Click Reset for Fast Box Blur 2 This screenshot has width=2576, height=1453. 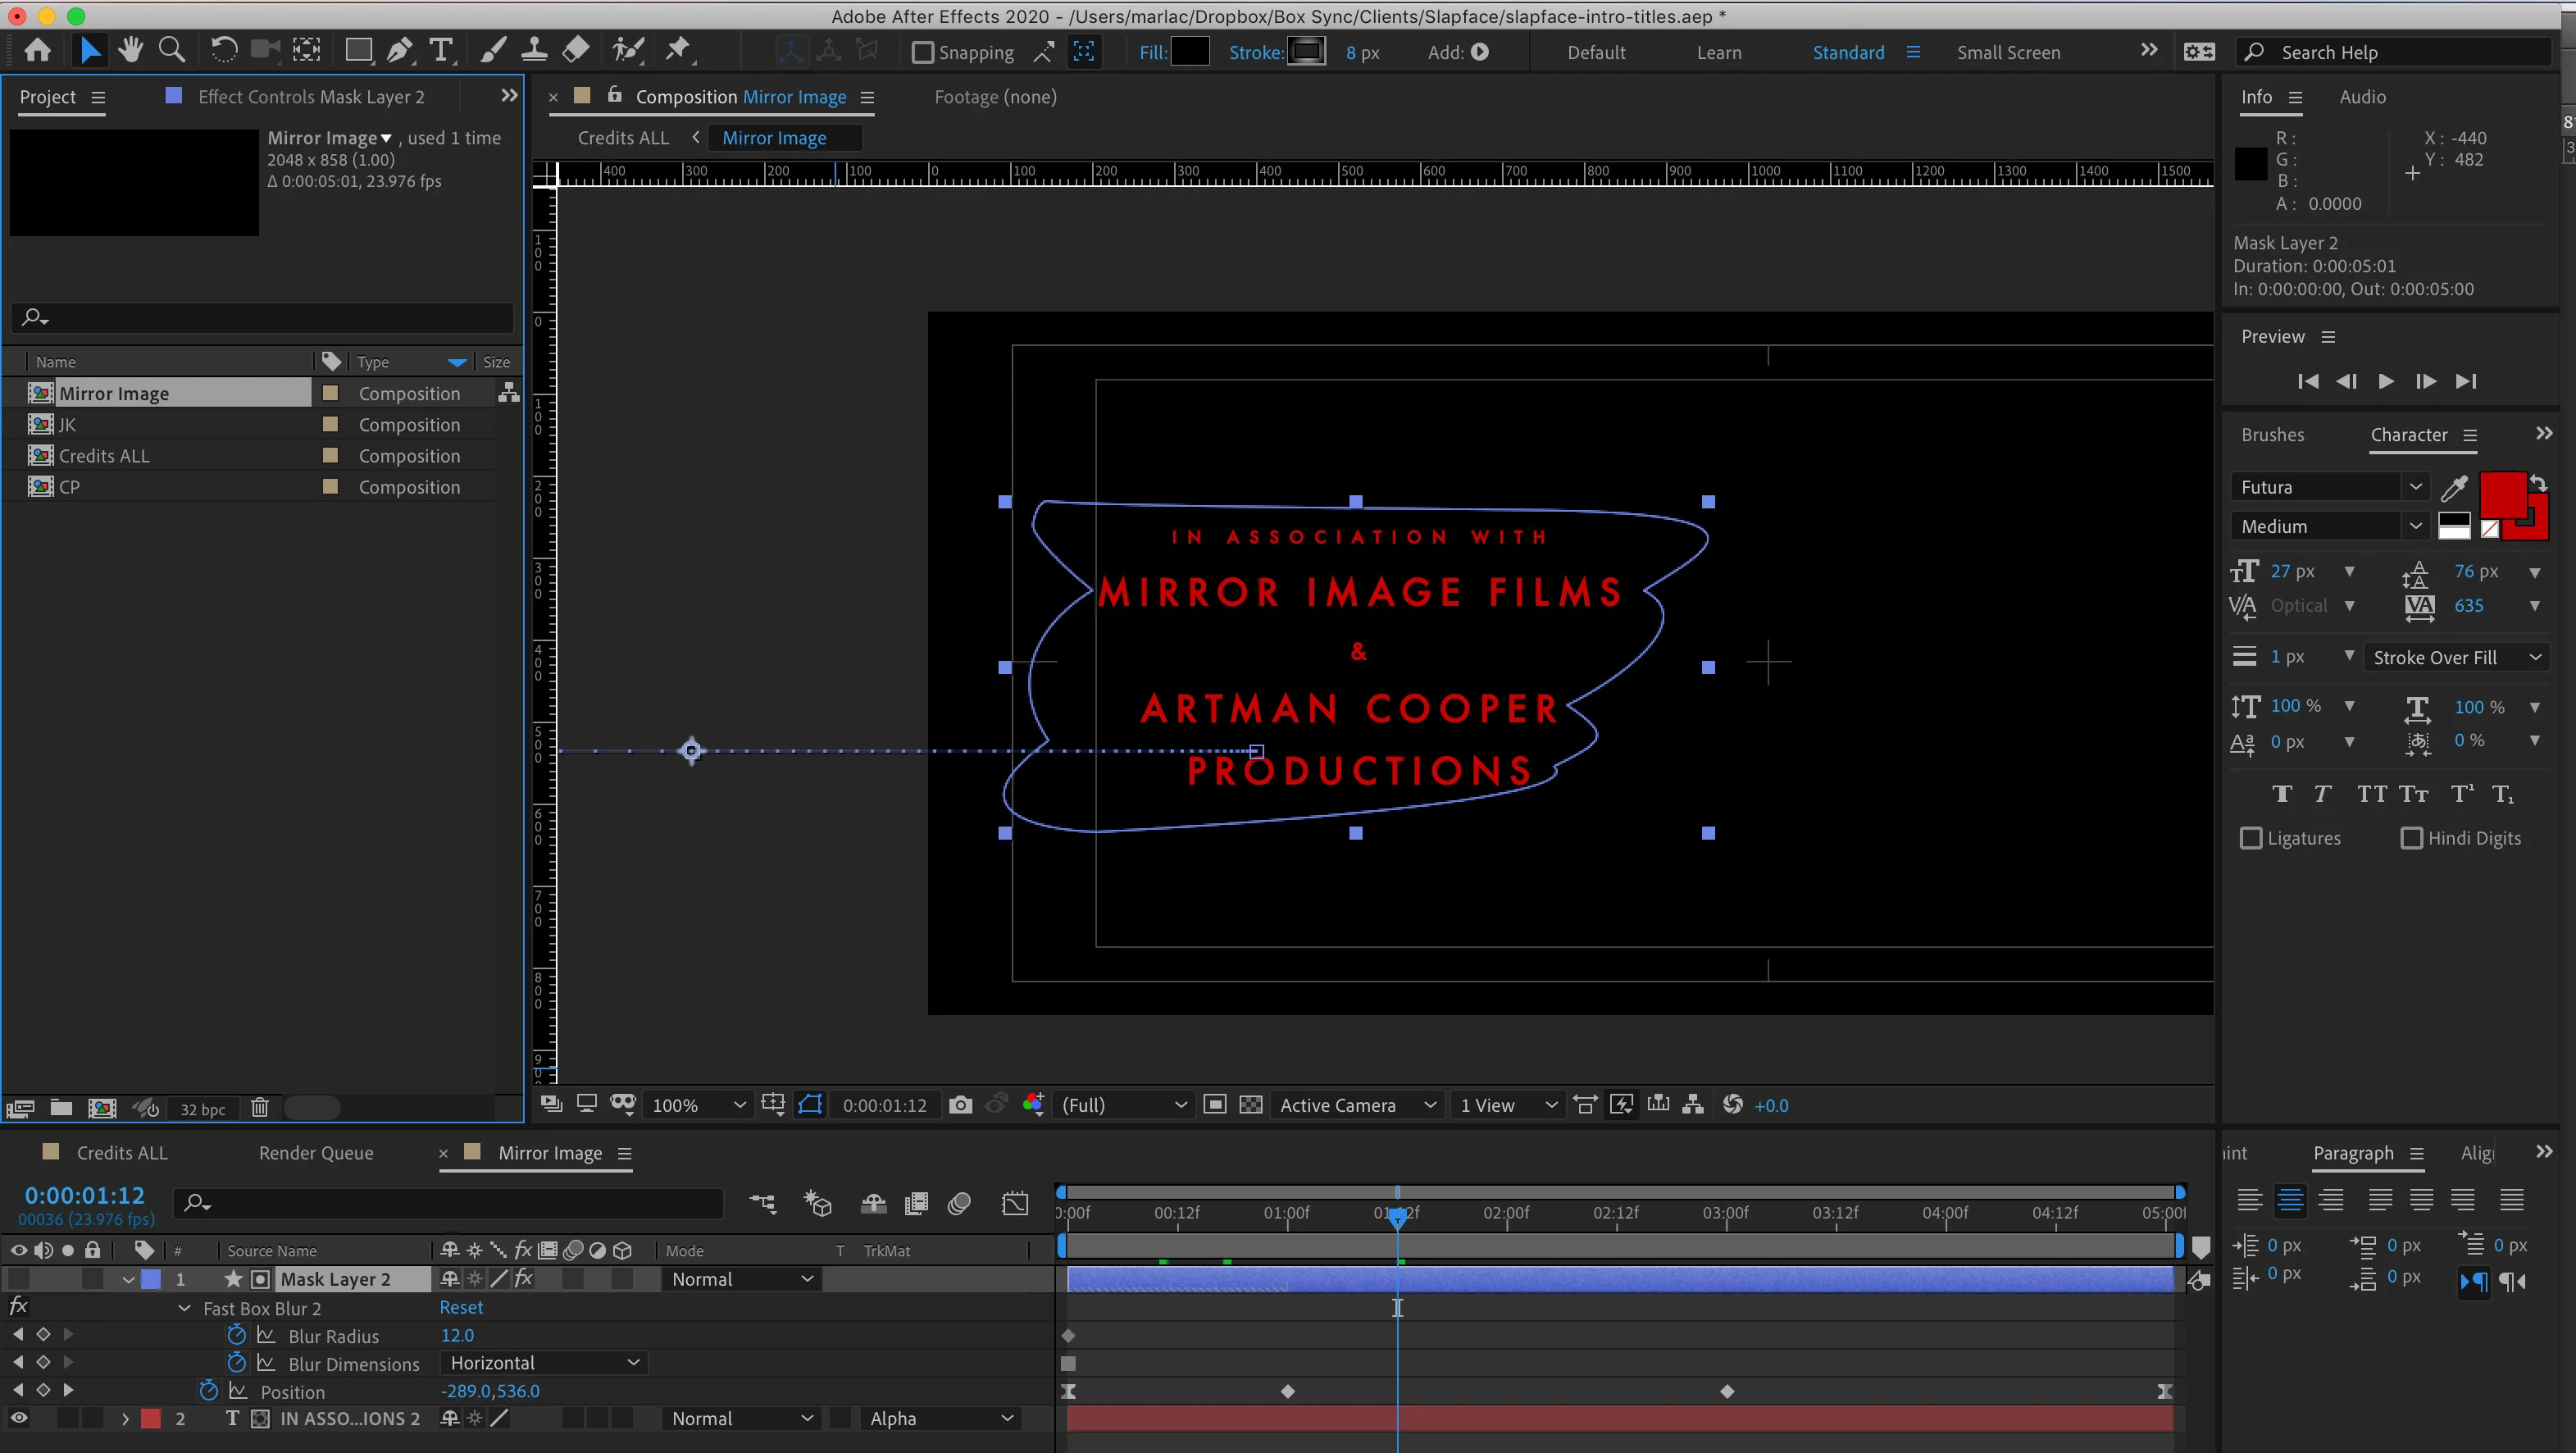[x=461, y=1307]
